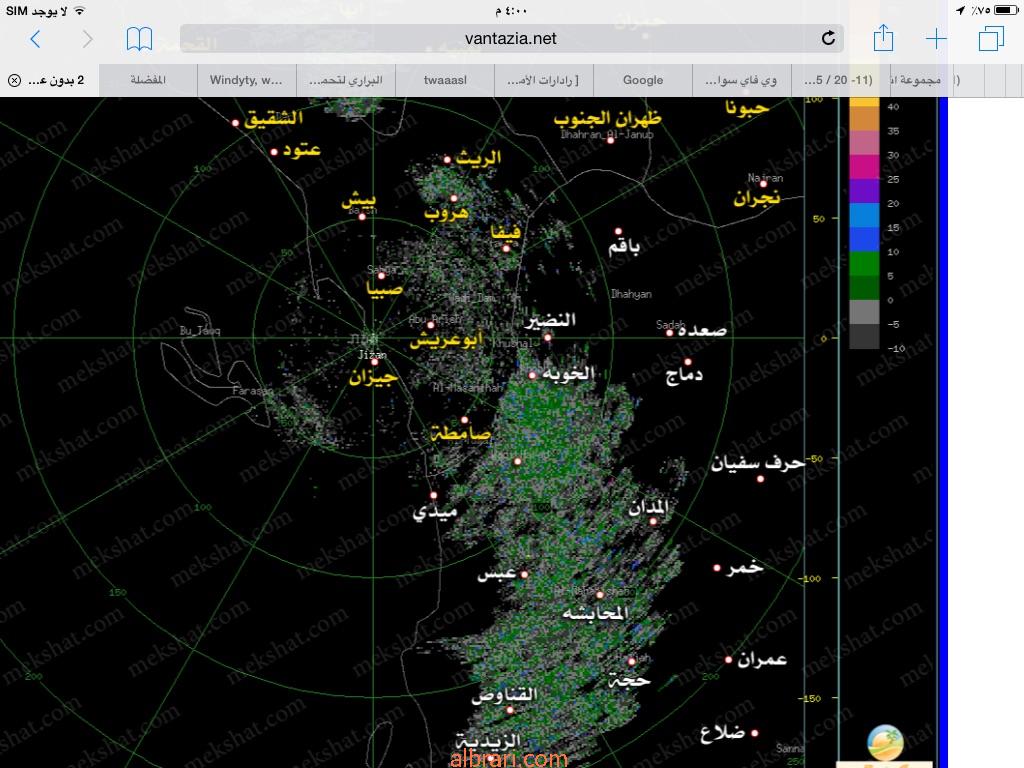
Task: Click the صبيا label on map
Action: (385, 289)
